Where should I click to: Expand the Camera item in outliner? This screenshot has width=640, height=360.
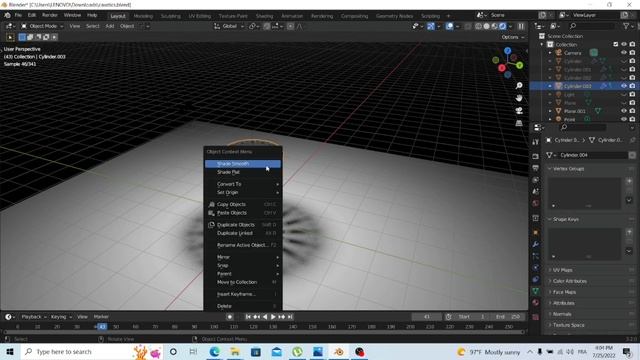point(550,53)
